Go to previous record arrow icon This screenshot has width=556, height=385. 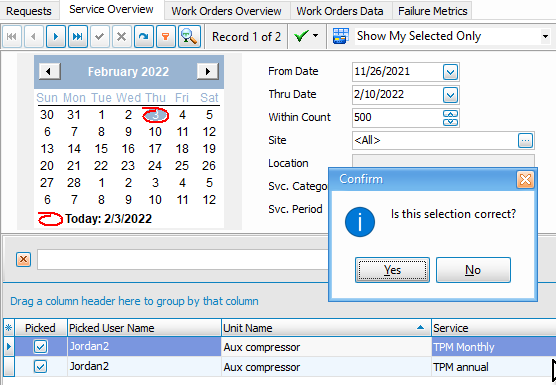tap(34, 36)
